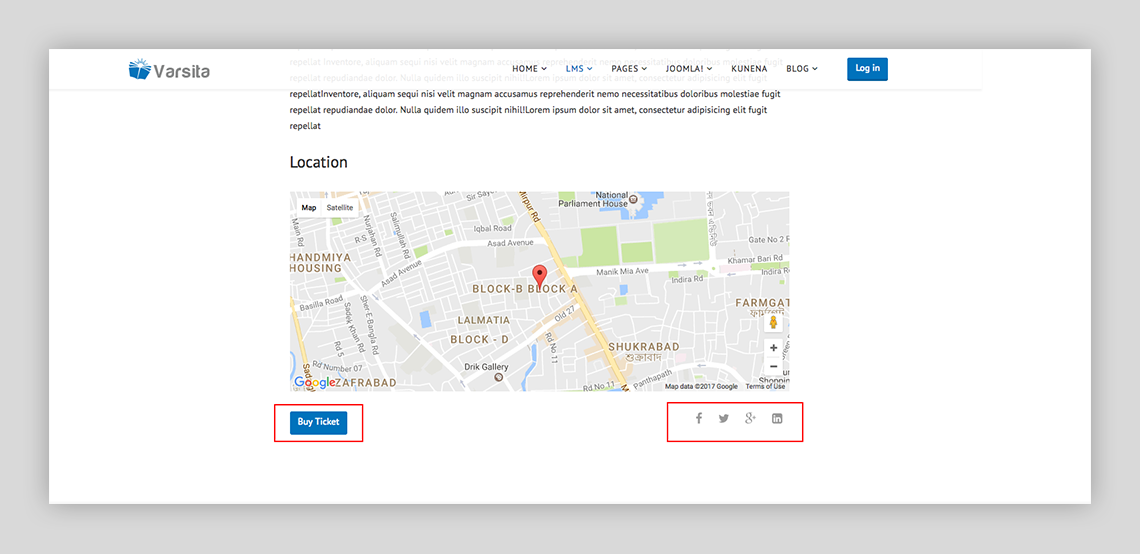The image size is (1140, 554).
Task: Share via the Google Plus icon
Action: [750, 418]
